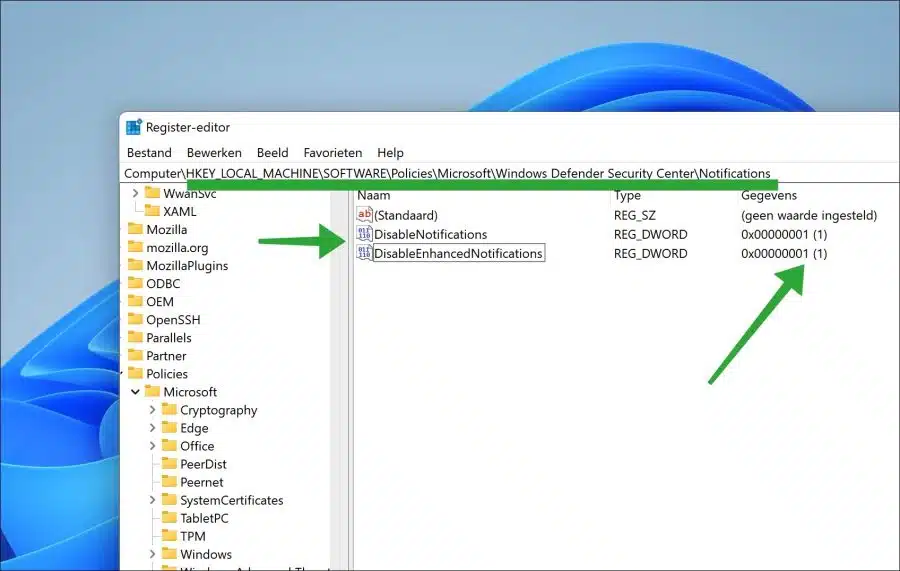Select the Parallels key label
Image resolution: width=900 pixels, height=571 pixels.
[x=169, y=337]
